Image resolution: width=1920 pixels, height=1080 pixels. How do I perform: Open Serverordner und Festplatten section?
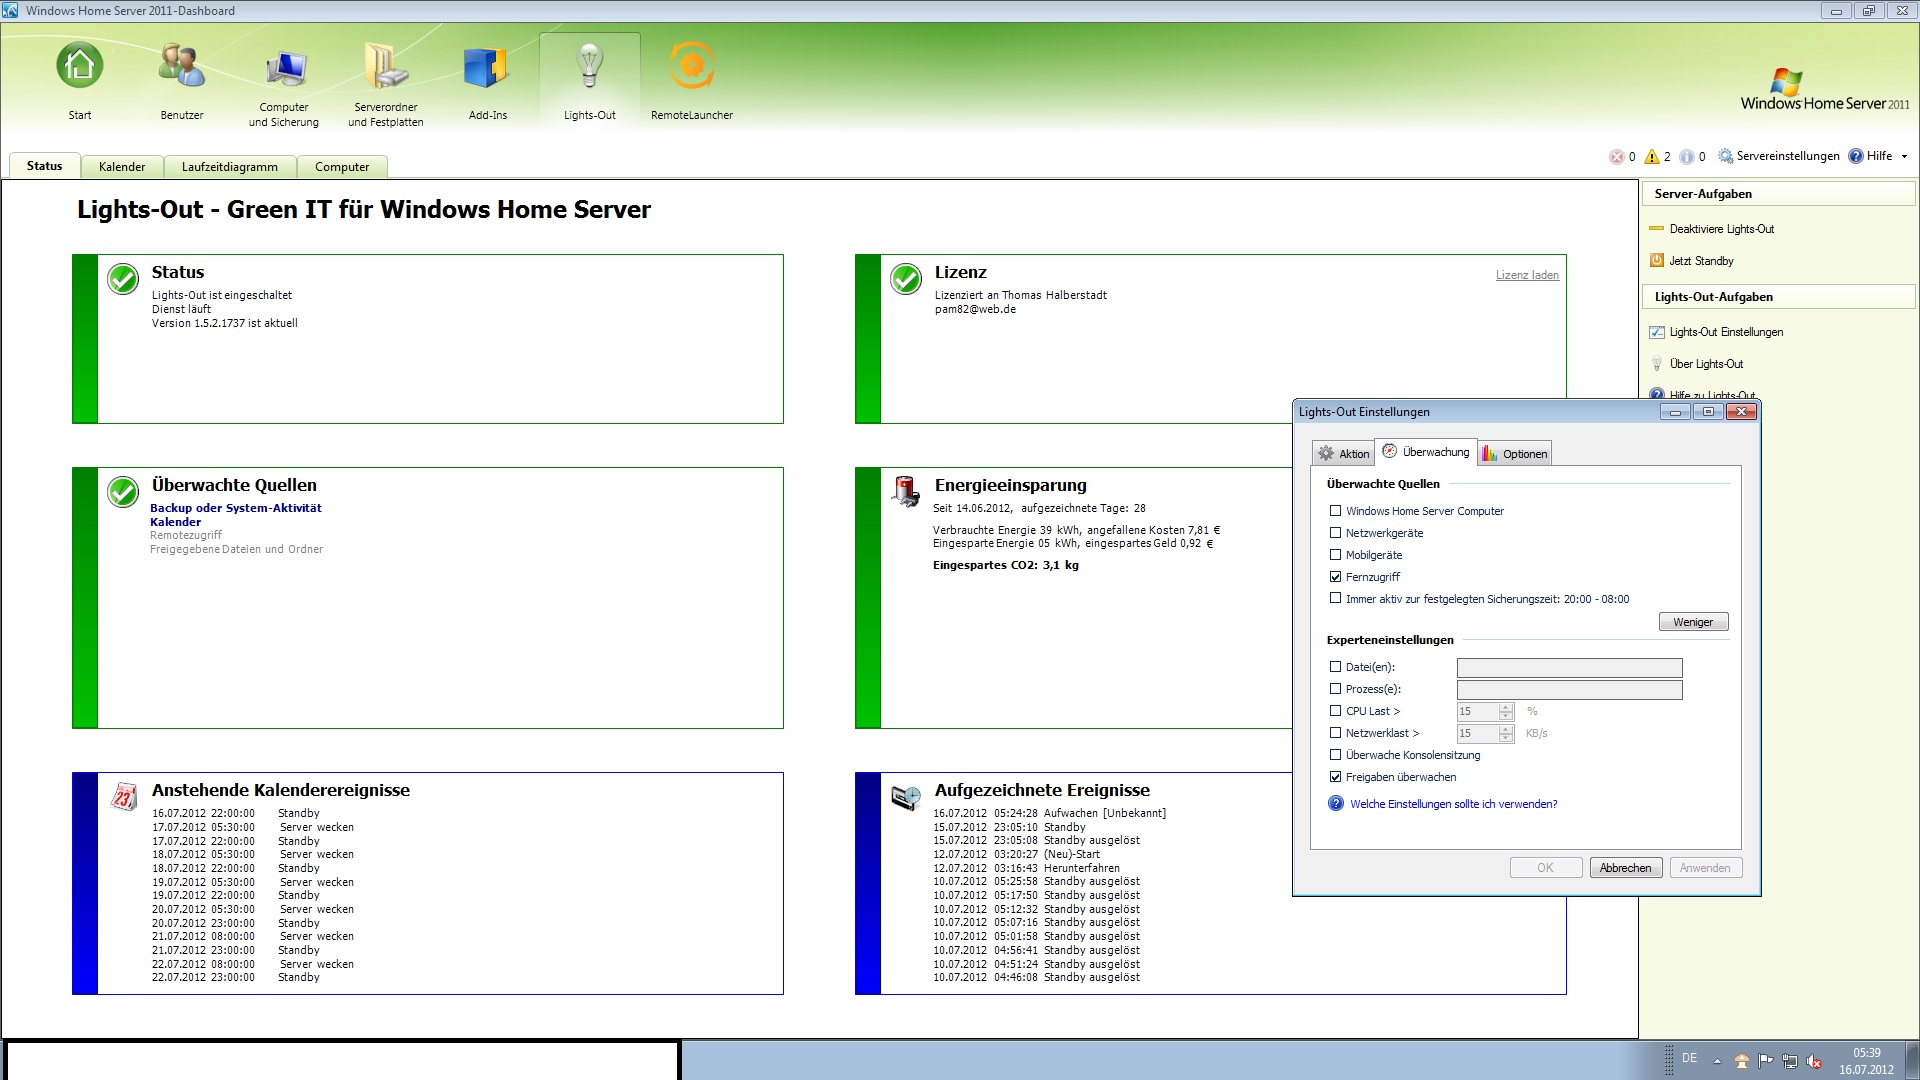386,67
